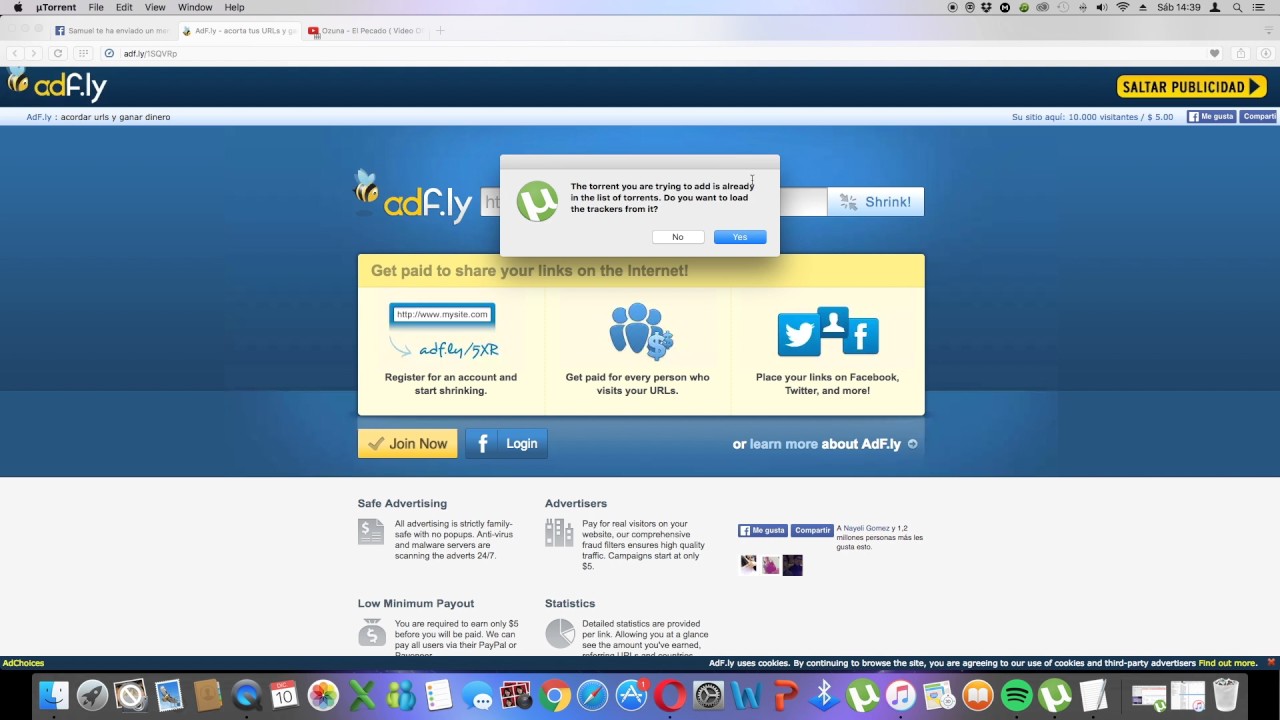
Task: Switch to the Facebook 'Samuel te ha enviado' tab
Action: tap(112, 31)
